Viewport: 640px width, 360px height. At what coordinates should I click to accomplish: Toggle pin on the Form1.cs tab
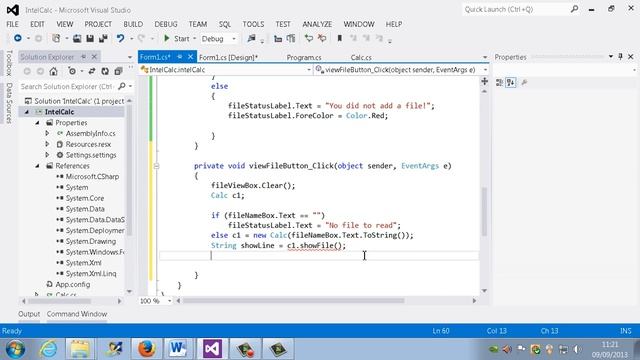[x=180, y=57]
